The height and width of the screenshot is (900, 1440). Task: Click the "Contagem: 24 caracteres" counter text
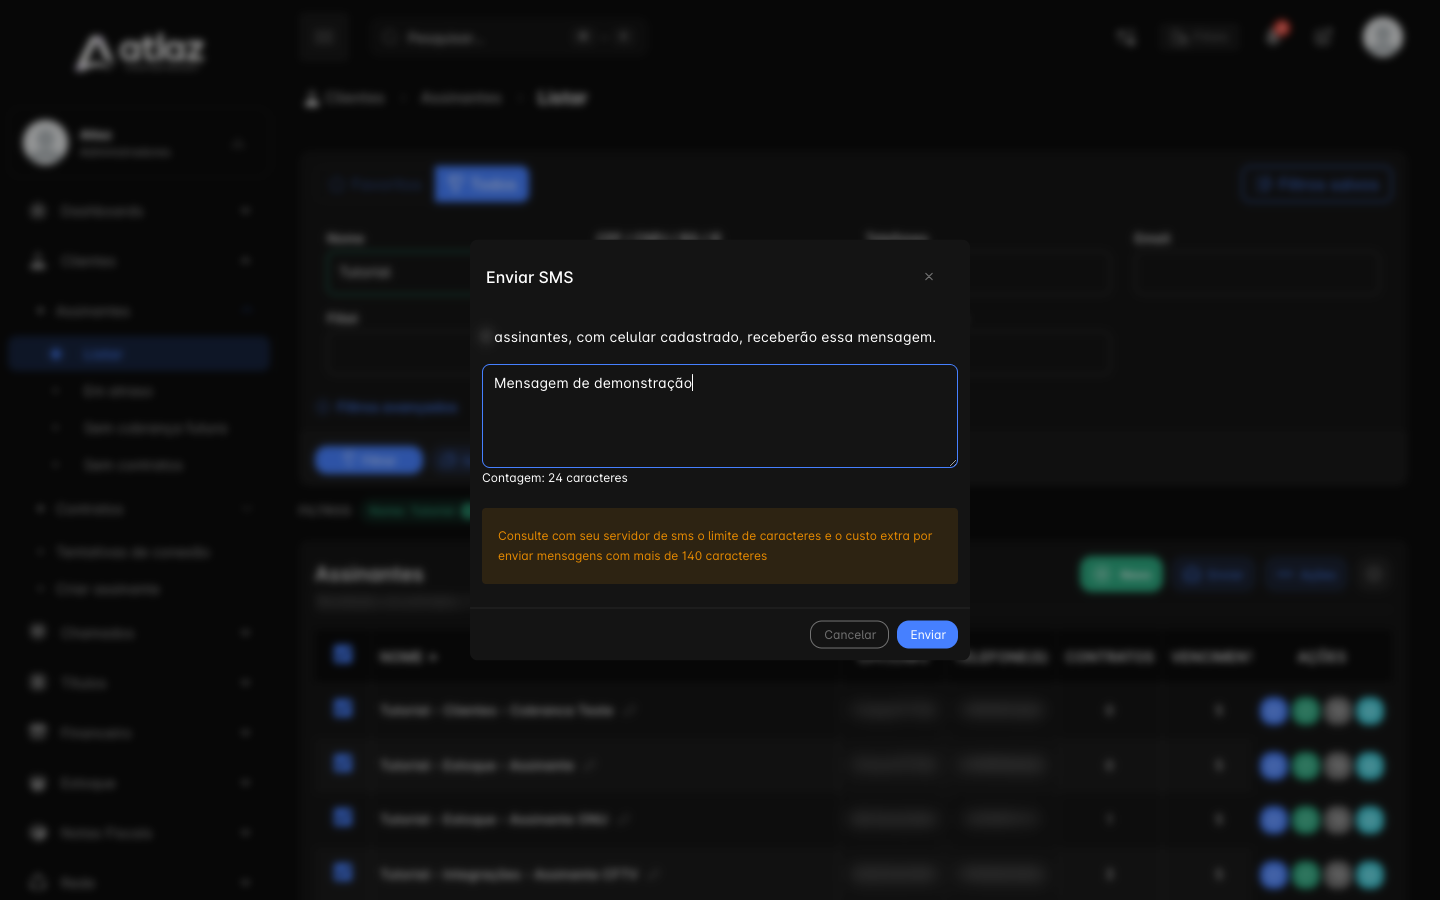pyautogui.click(x=555, y=478)
